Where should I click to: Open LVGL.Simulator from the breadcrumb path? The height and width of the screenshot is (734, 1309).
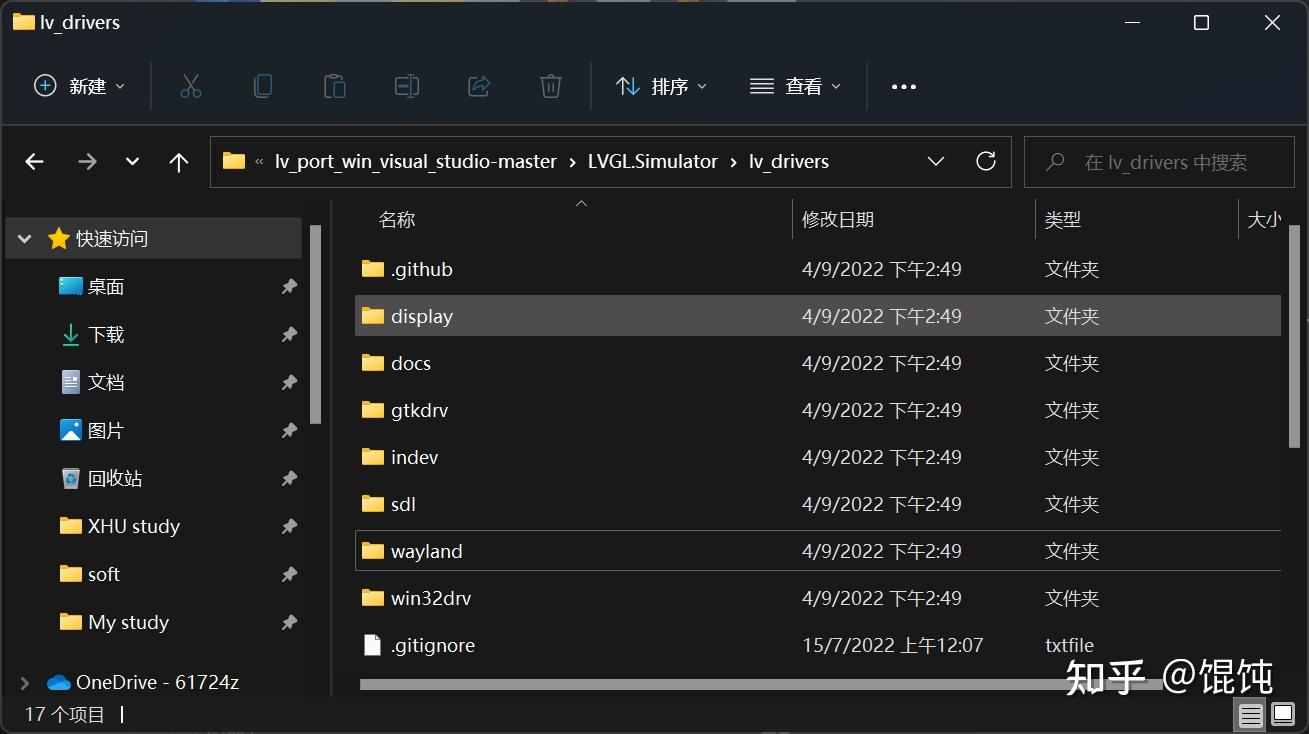tap(652, 161)
